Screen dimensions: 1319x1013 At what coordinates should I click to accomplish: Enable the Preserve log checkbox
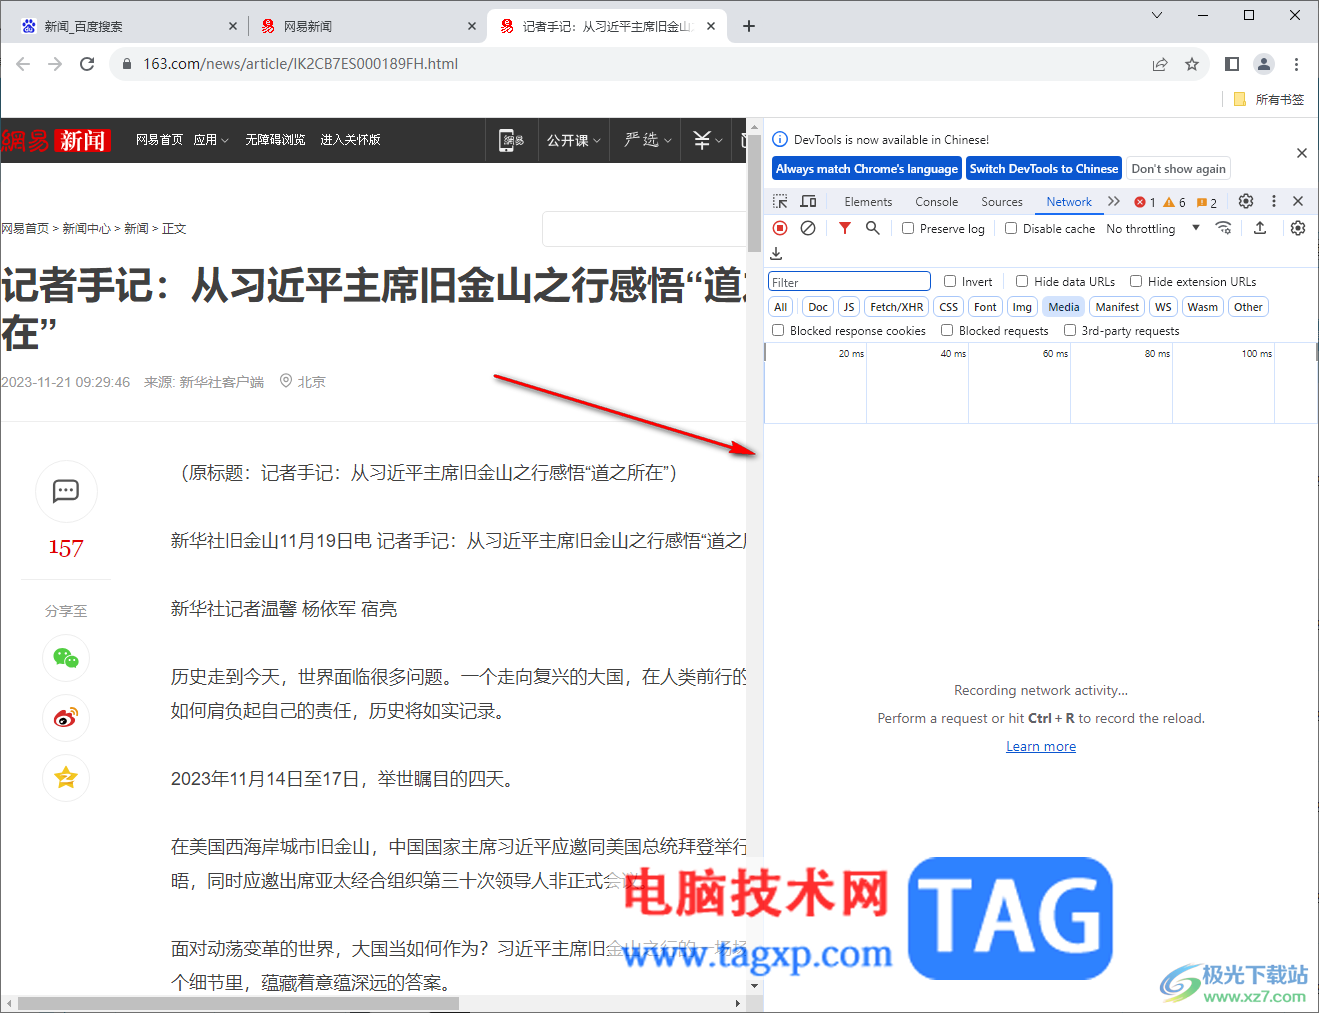coord(907,228)
